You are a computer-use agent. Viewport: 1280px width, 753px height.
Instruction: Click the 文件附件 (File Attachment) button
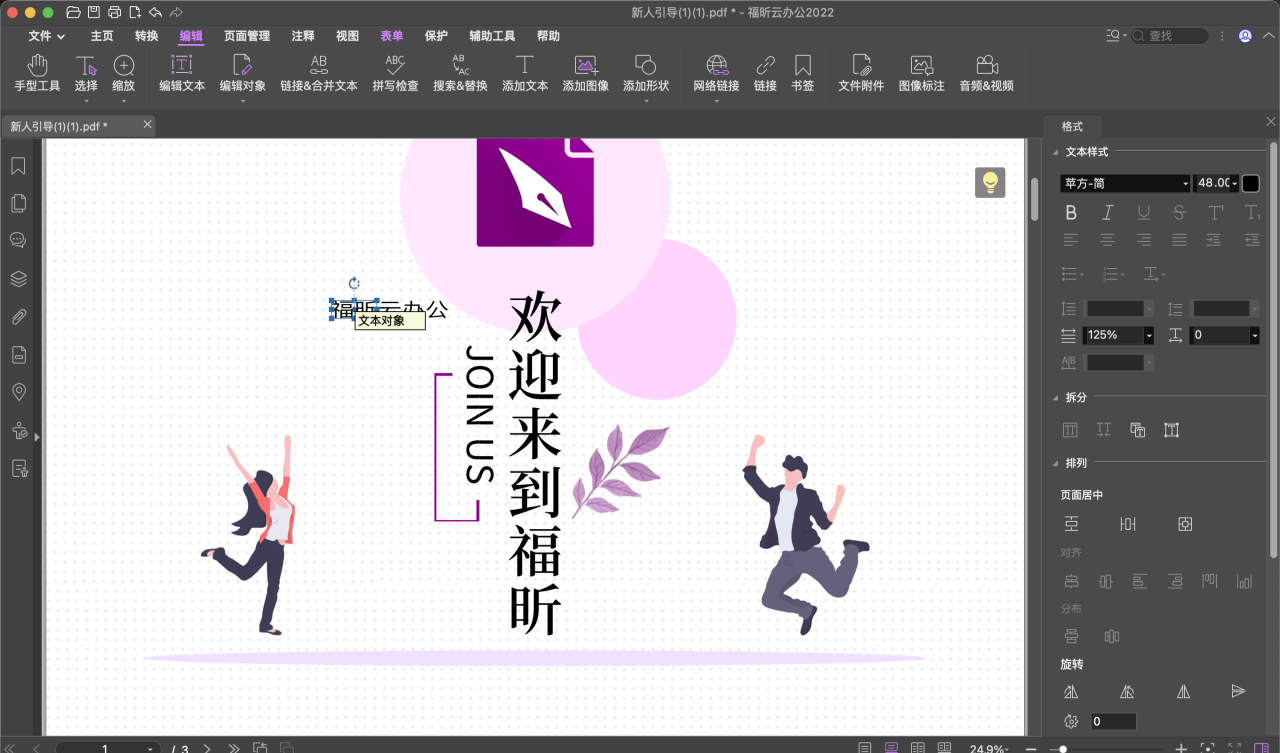click(x=860, y=75)
